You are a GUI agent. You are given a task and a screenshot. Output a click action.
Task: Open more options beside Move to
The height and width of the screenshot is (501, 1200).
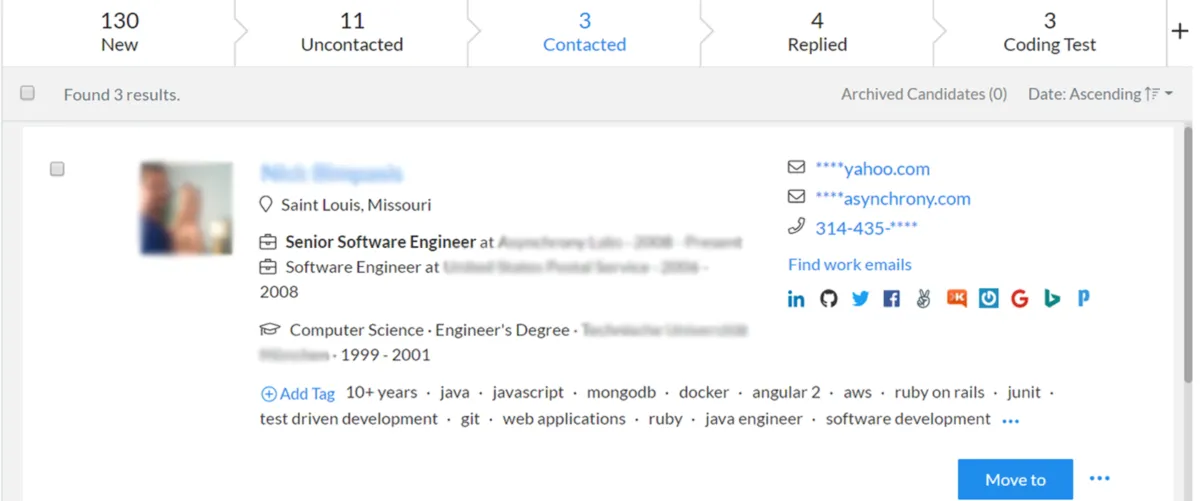tap(1099, 479)
